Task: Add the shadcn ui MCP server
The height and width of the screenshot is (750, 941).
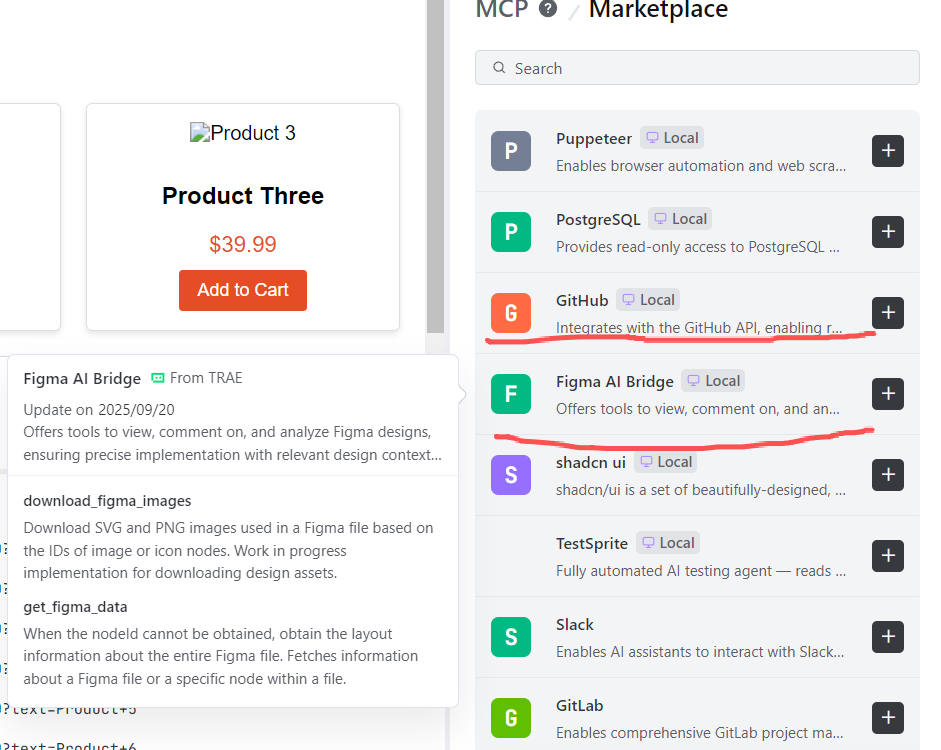Action: (x=888, y=475)
